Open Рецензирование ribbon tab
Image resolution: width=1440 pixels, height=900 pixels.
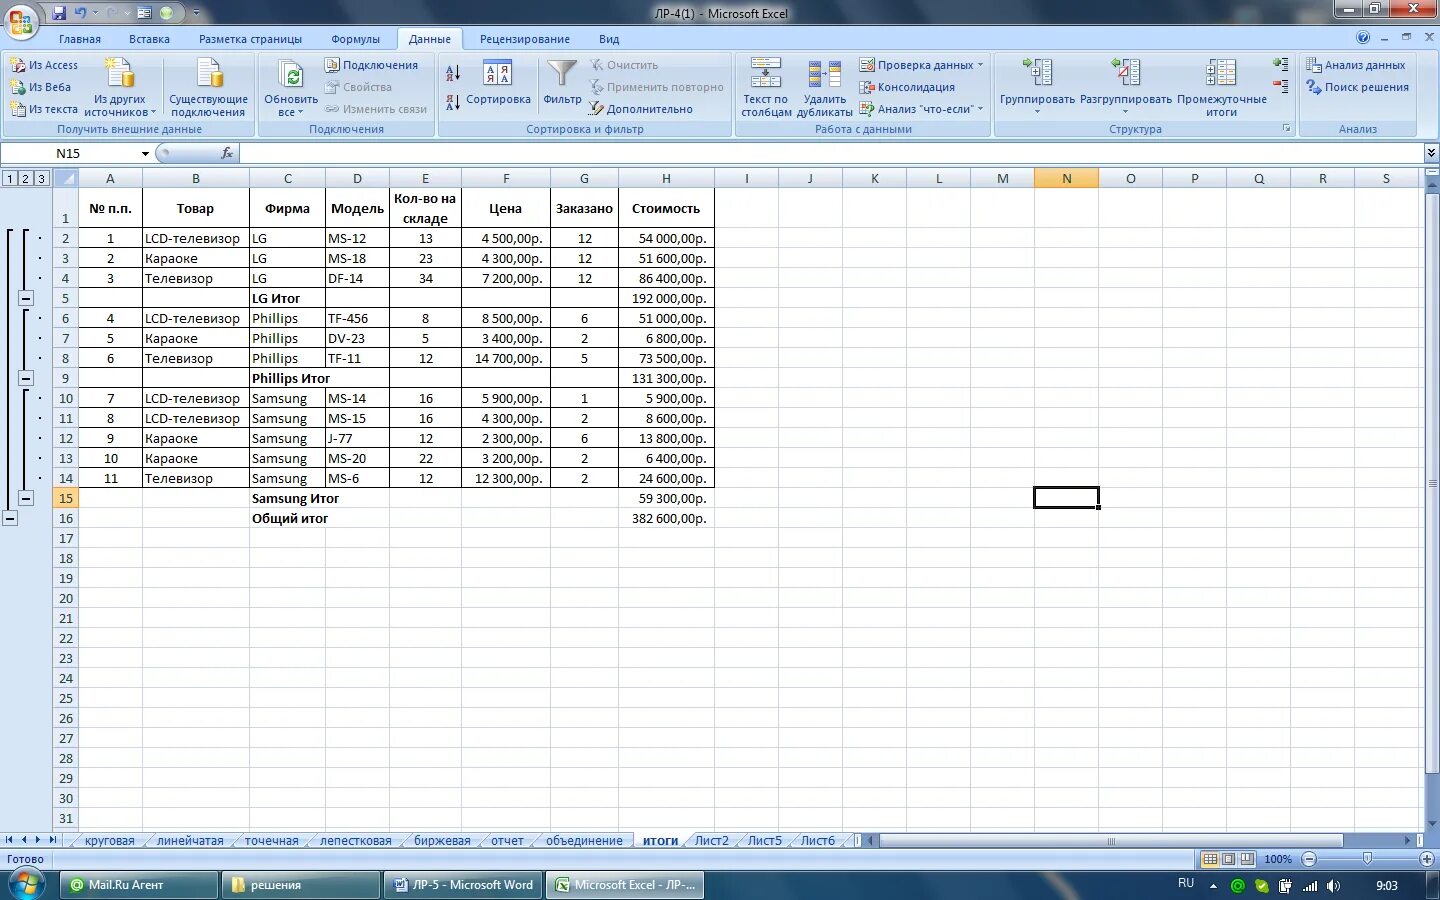(525, 39)
